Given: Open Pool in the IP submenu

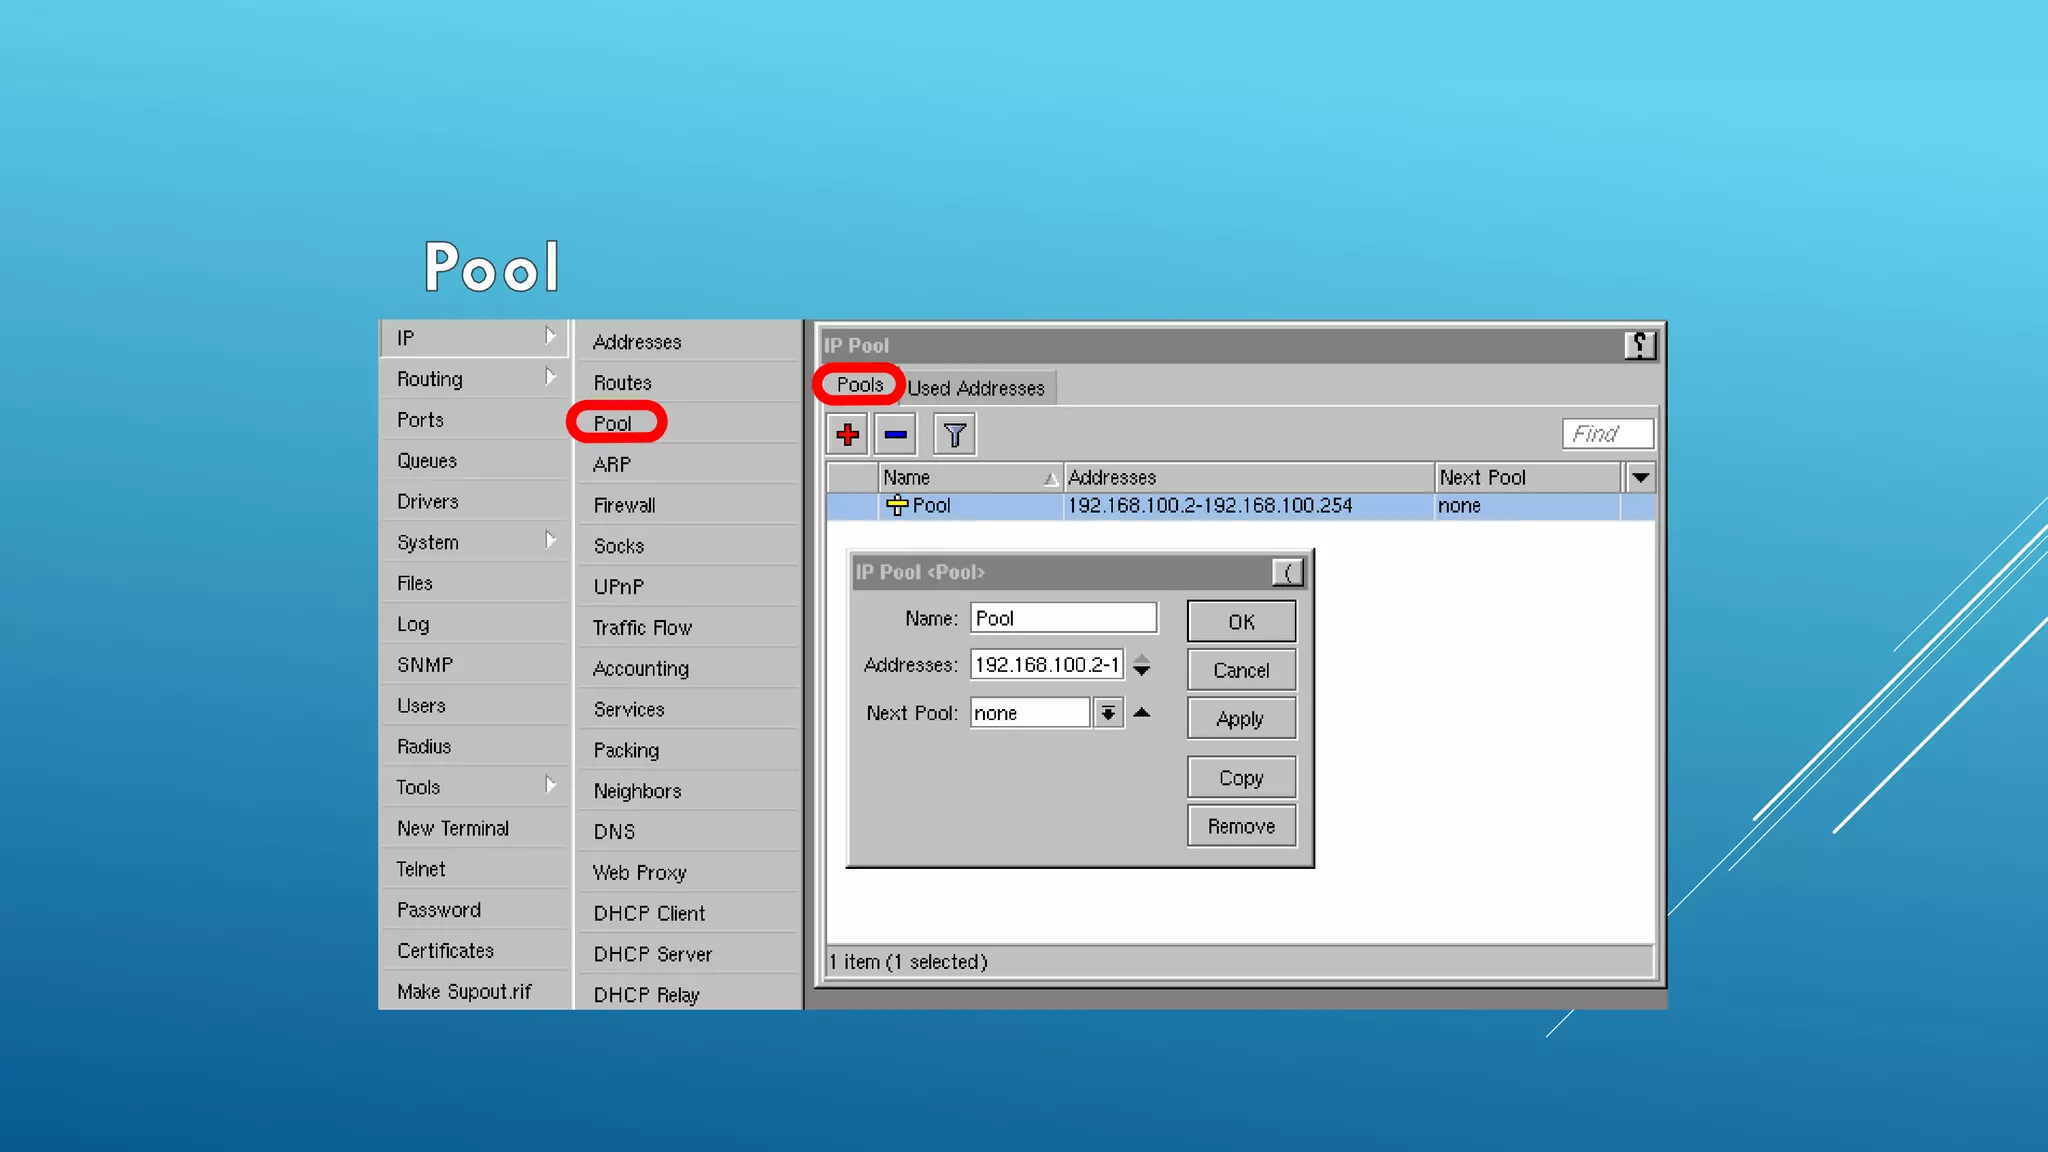Looking at the screenshot, I should click(613, 423).
